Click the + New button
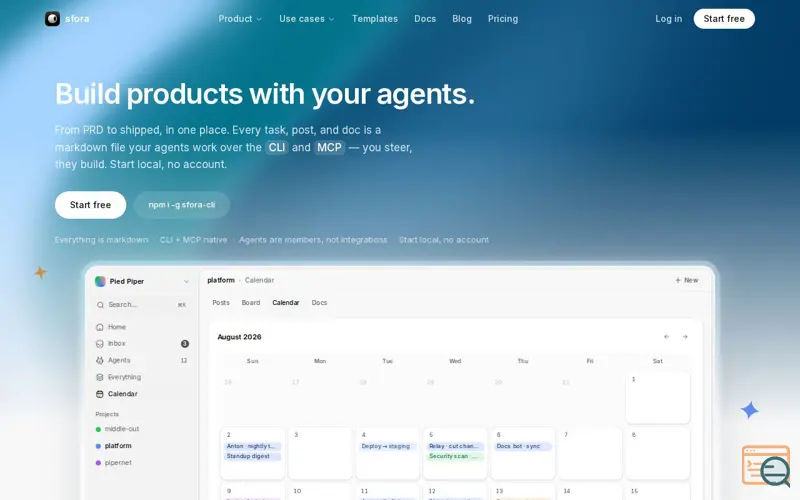This screenshot has height=500, width=800. click(687, 280)
